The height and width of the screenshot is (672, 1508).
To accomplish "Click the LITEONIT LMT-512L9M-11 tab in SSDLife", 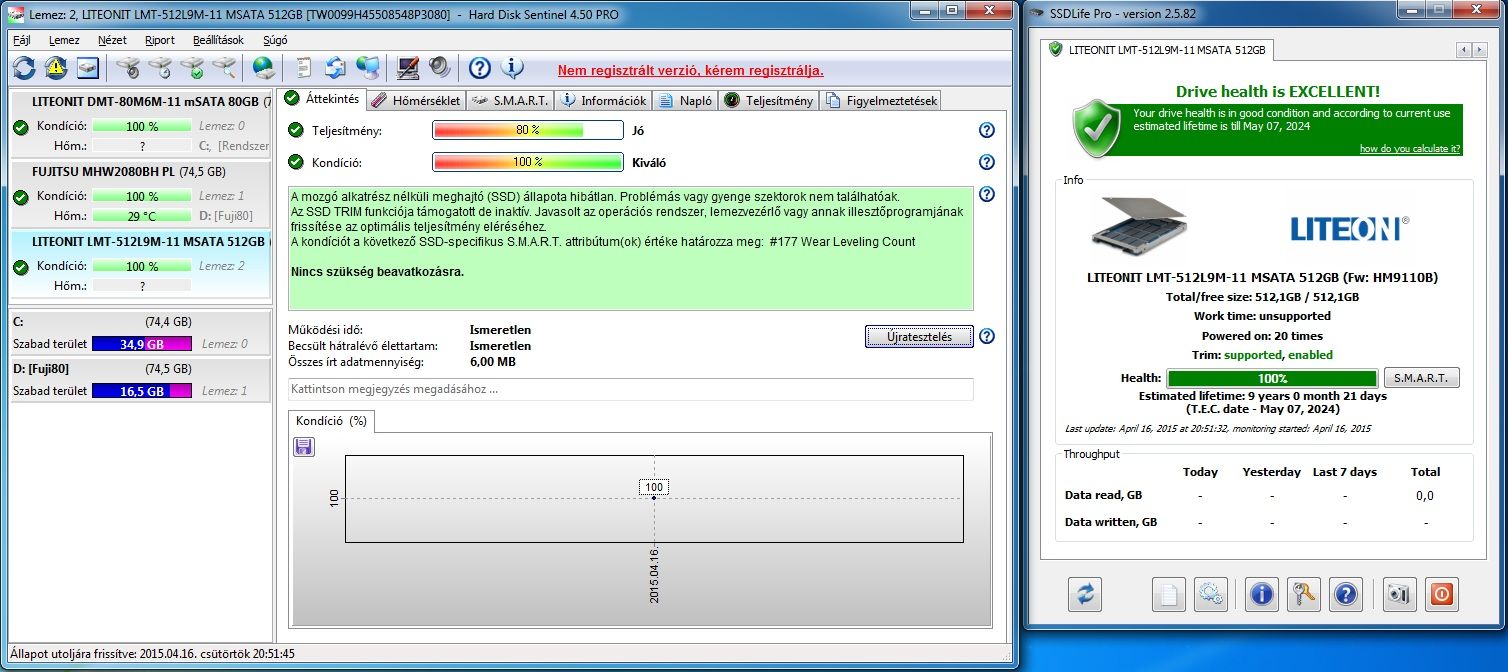I will tap(1157, 49).
